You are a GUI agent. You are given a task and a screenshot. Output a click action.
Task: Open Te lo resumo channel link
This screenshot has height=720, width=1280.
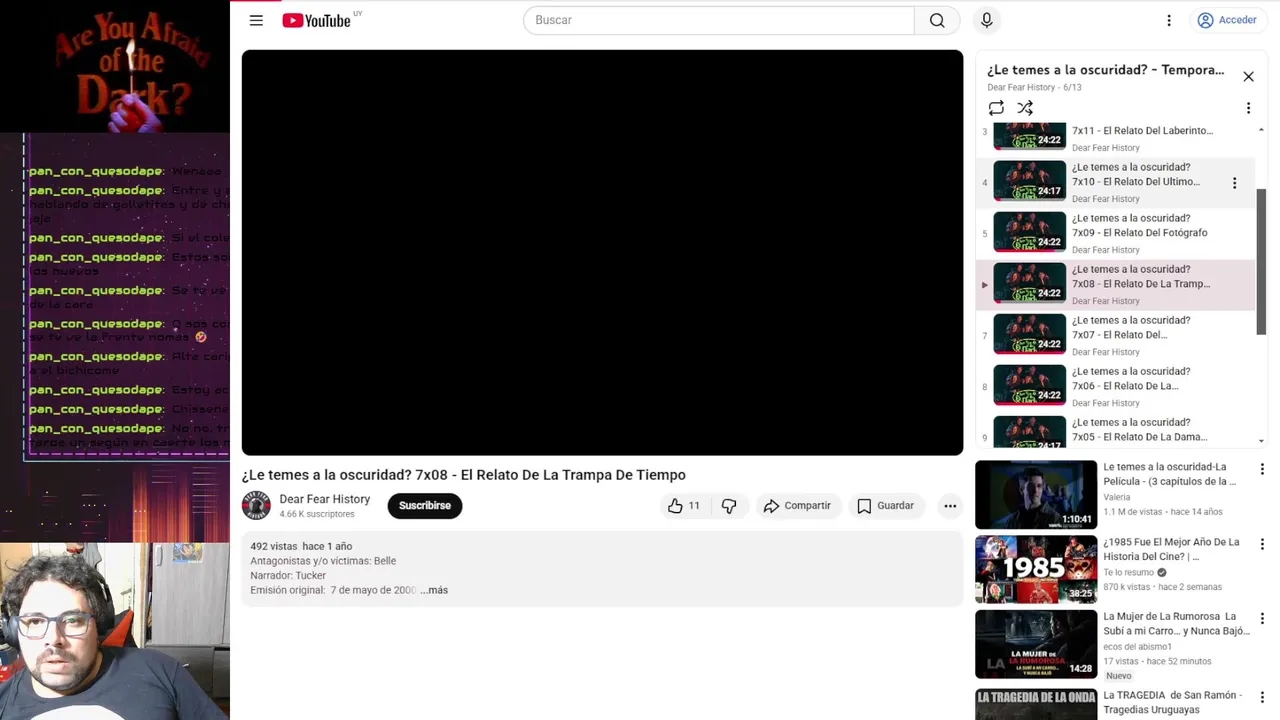[1129, 573]
